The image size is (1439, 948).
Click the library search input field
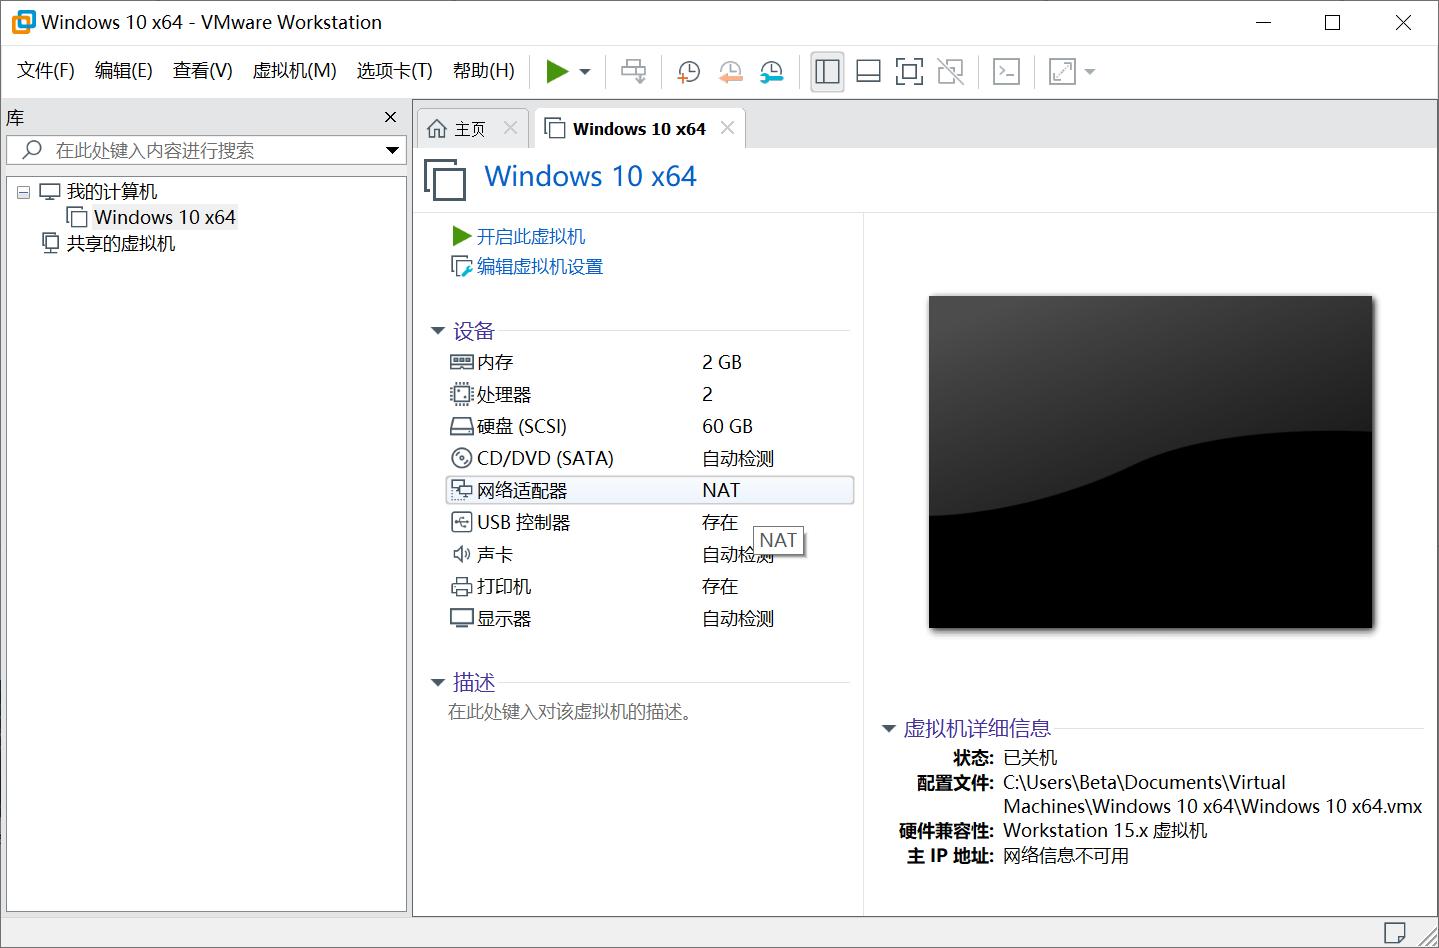pos(200,151)
